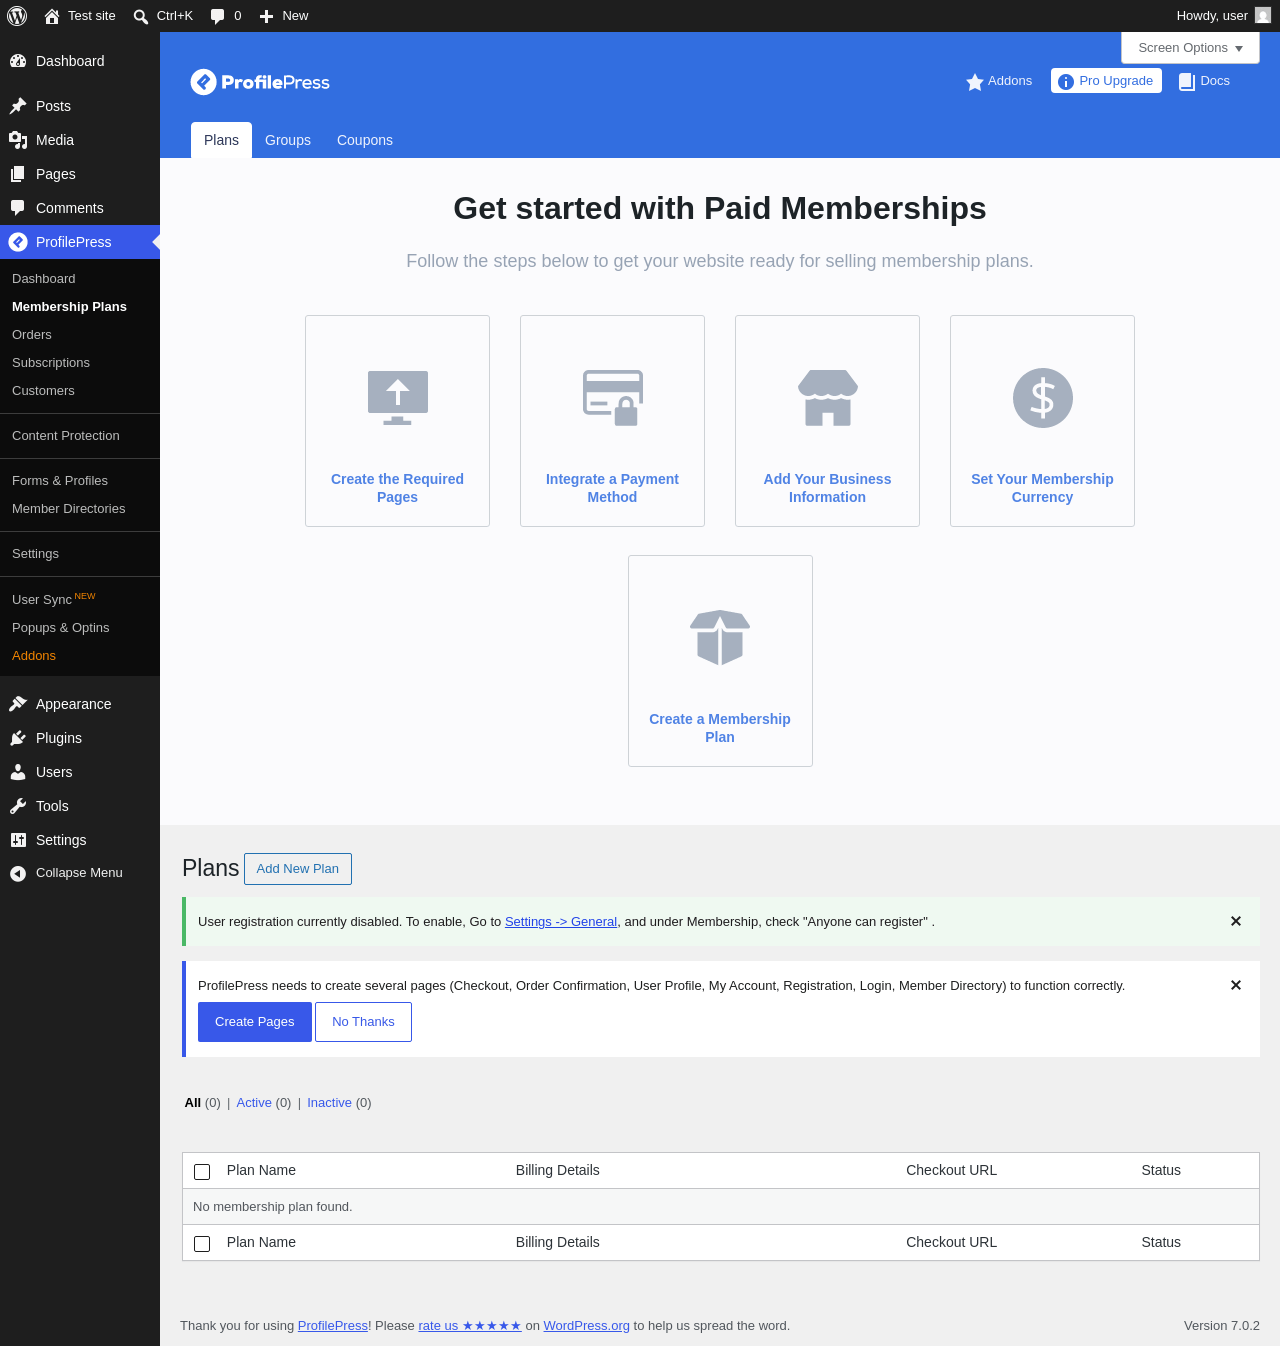Open Add Your Business Information link

coord(828,488)
